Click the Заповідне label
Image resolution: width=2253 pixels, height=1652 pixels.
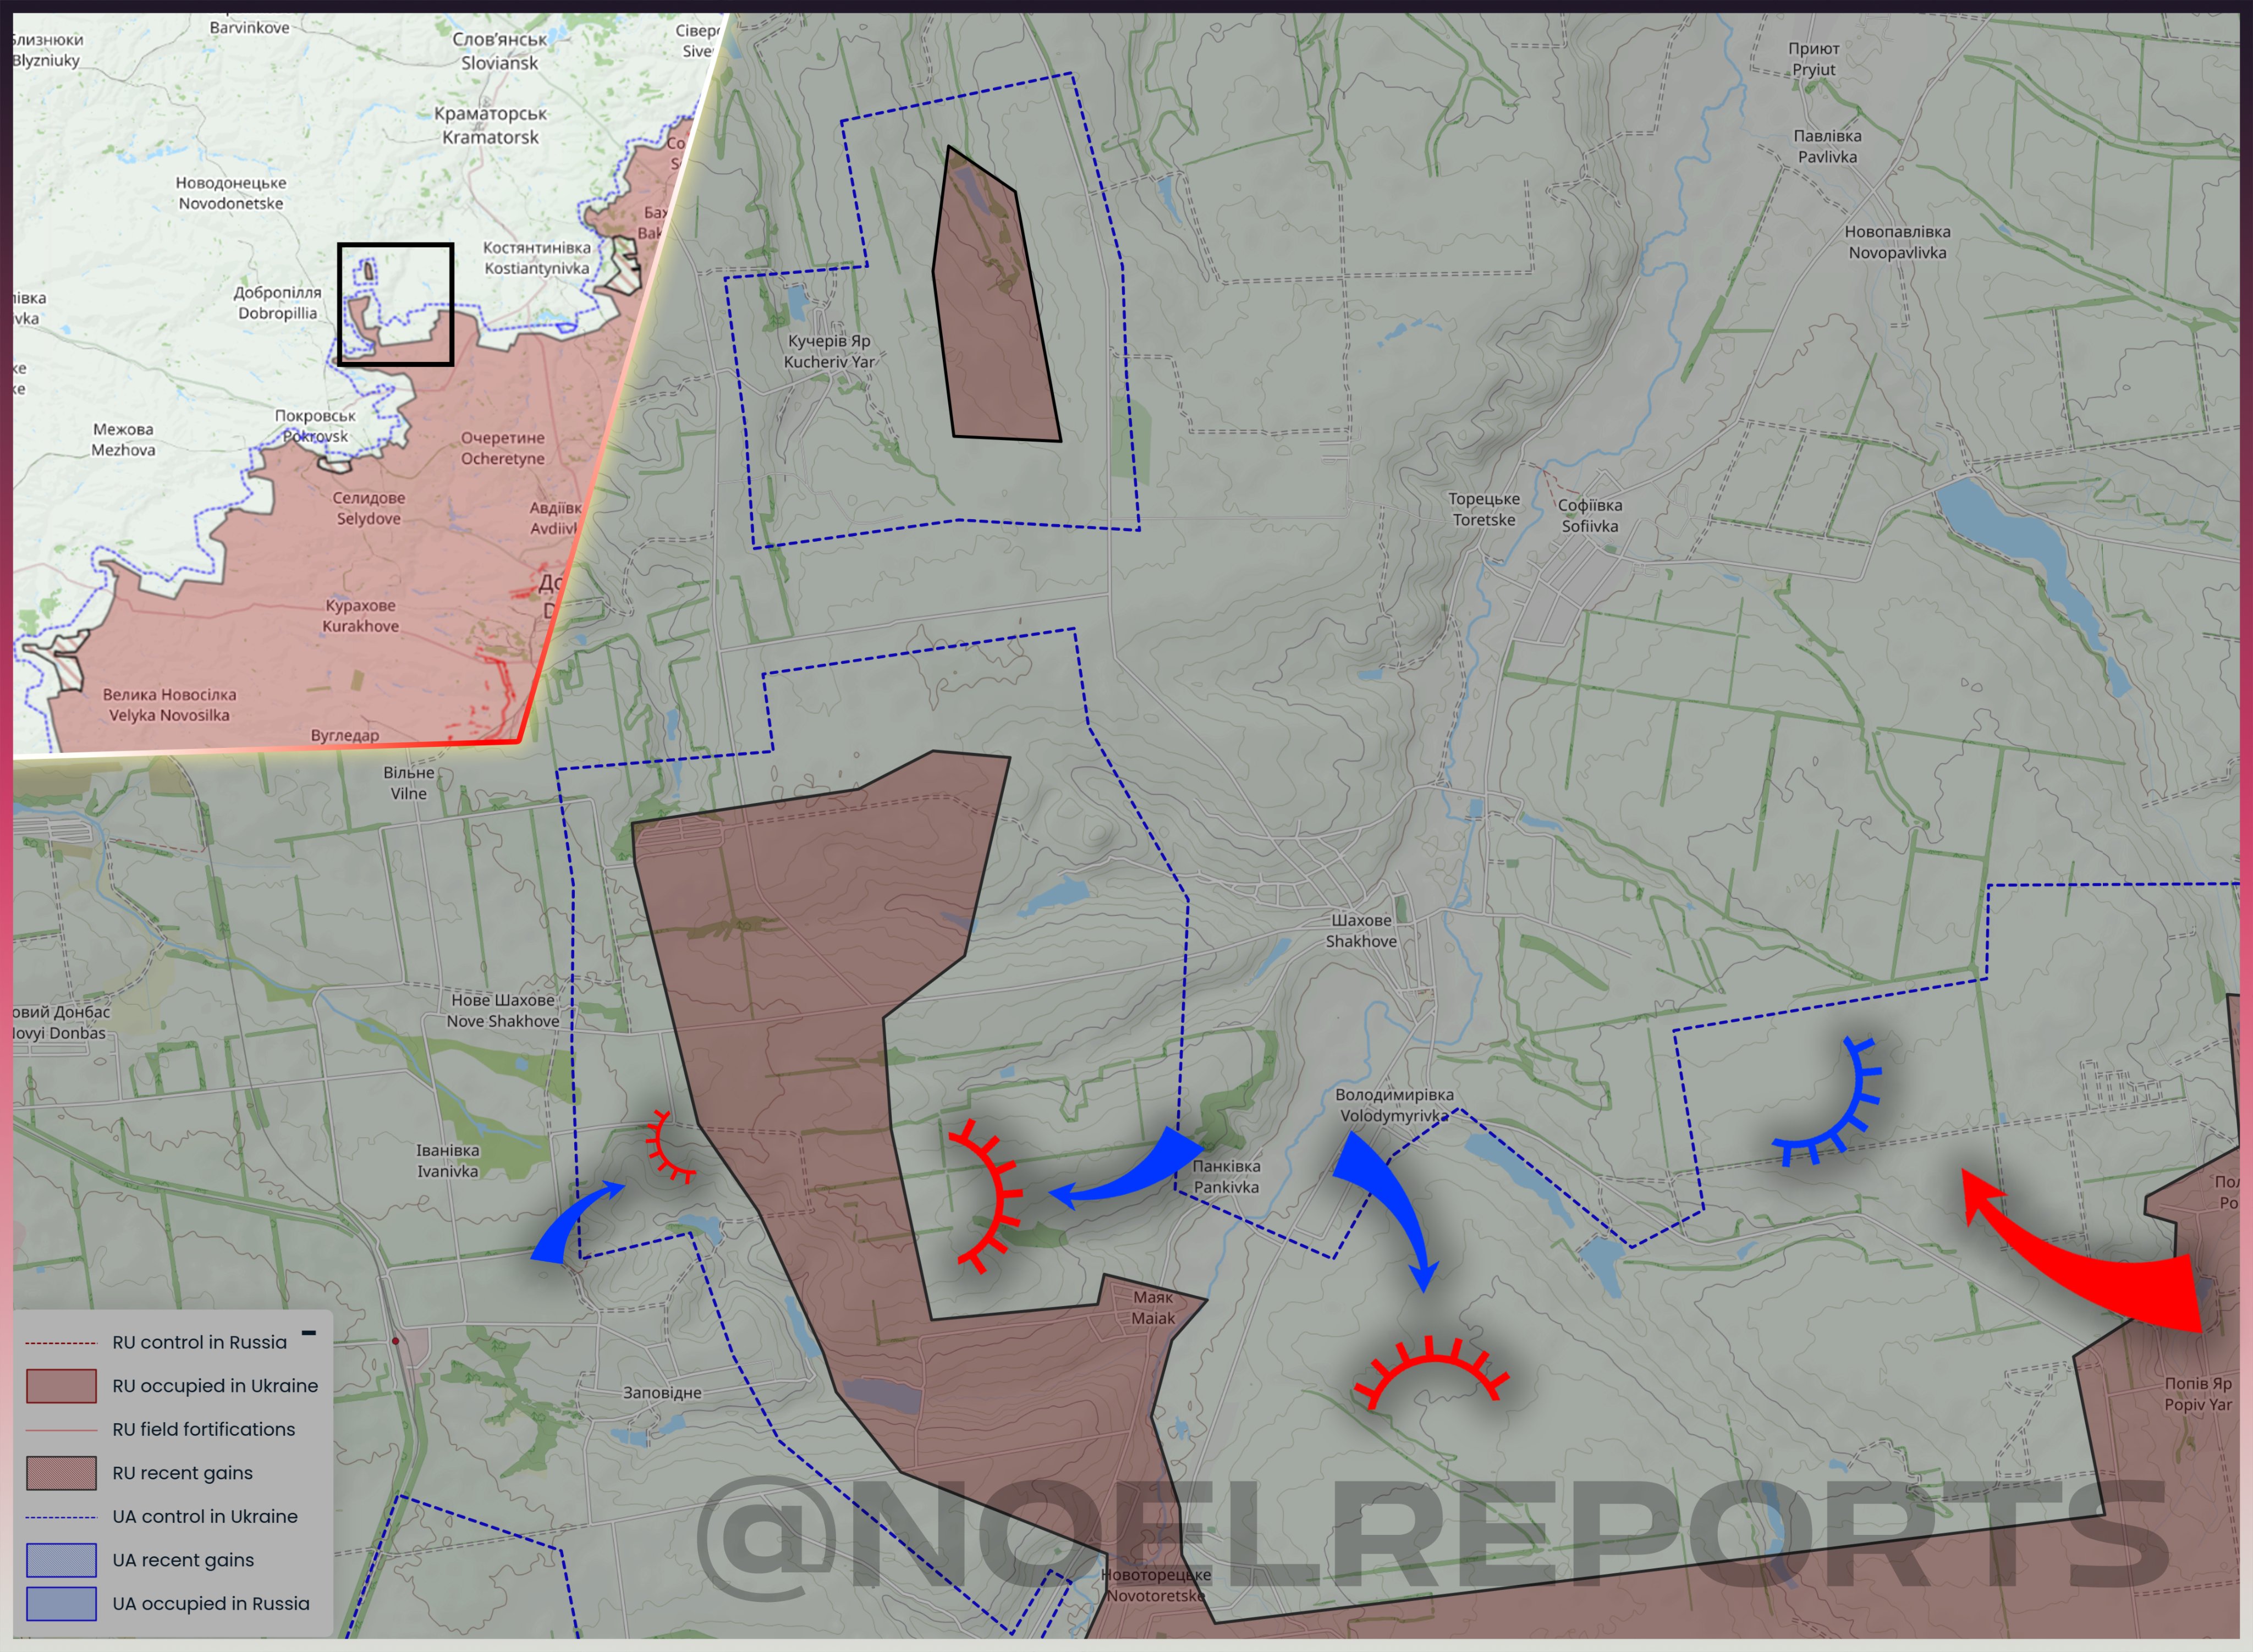pos(662,1393)
